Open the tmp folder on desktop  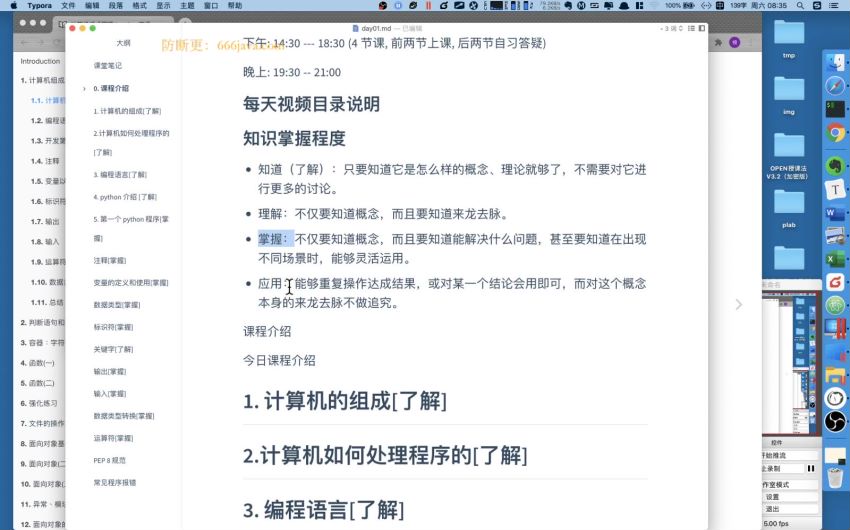(789, 40)
